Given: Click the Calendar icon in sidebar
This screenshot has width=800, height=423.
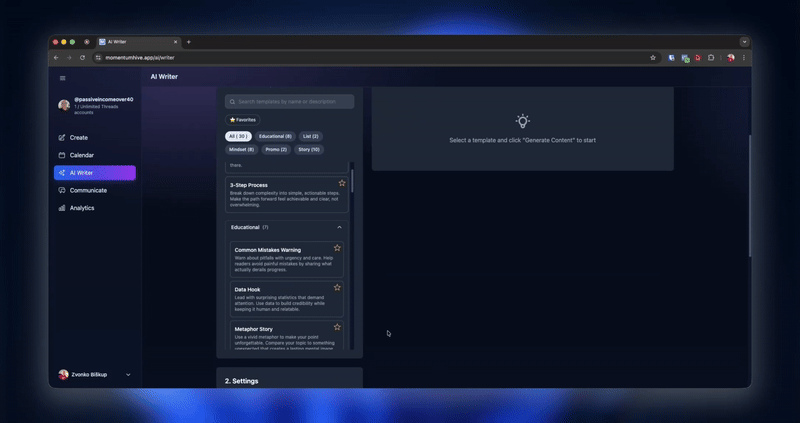Looking at the screenshot, I should (x=62, y=155).
